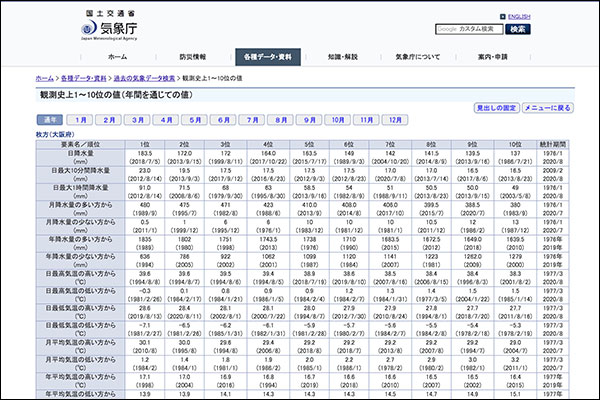Select the 8月 tab
This screenshot has width=600, height=400.
pos(281,120)
